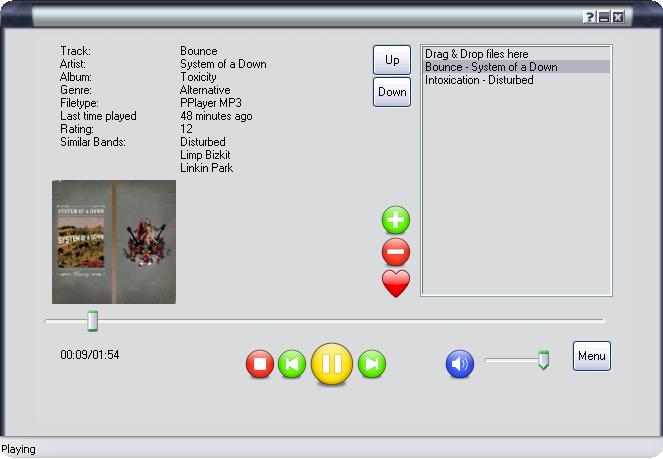
Task: Click the rating value '12'
Action: [x=186, y=128]
